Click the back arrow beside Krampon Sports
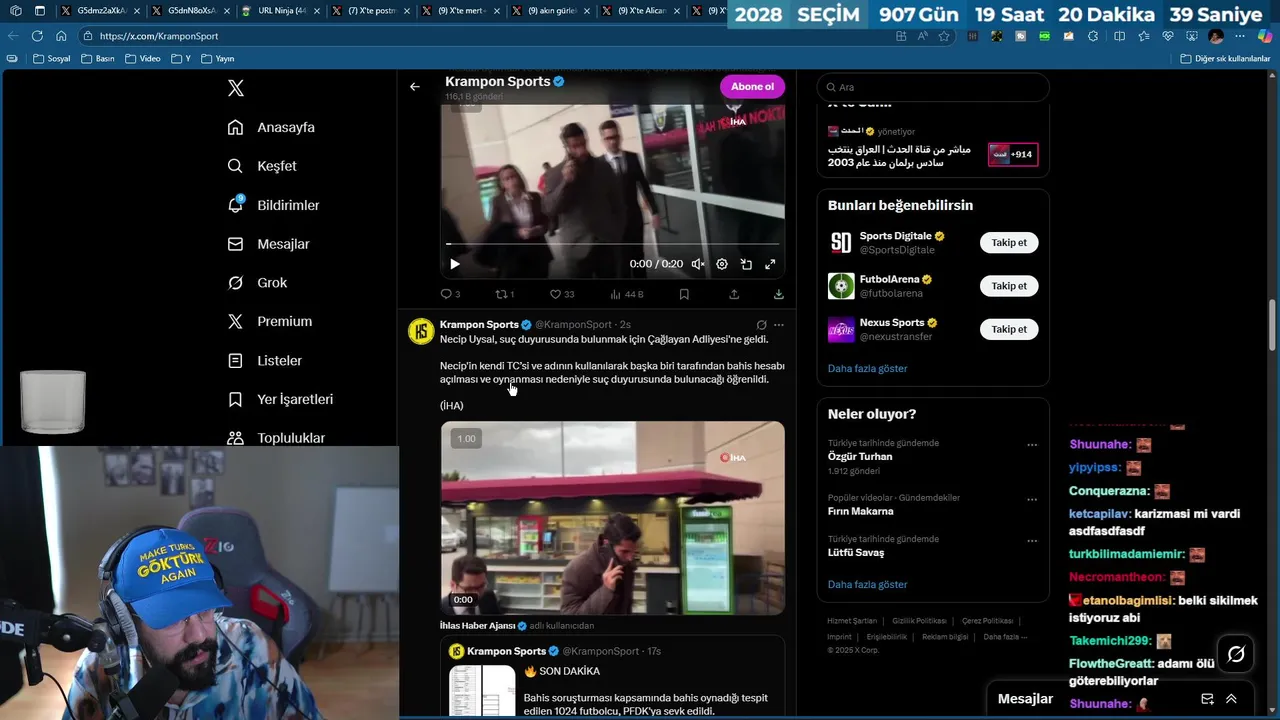This screenshot has width=1280, height=720. point(415,87)
